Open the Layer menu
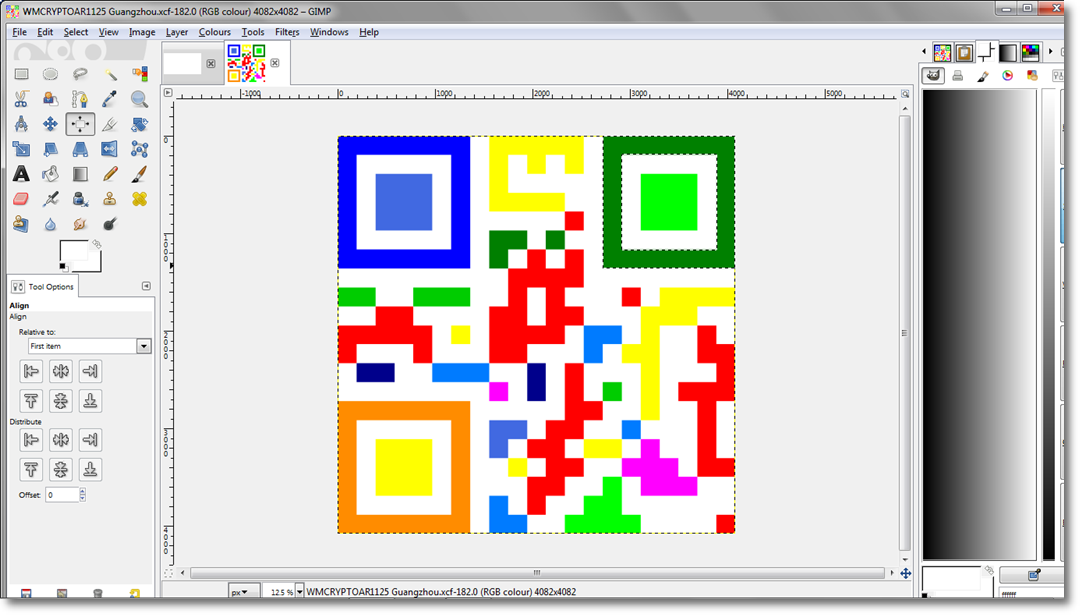Viewport: 1080px width, 615px height. click(177, 32)
